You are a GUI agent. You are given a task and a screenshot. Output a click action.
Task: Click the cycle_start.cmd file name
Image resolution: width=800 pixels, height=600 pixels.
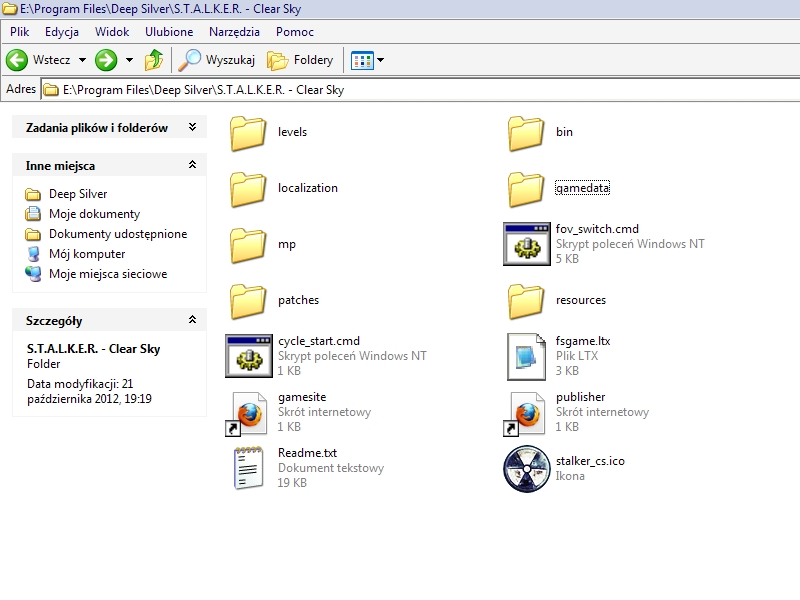[x=319, y=341]
